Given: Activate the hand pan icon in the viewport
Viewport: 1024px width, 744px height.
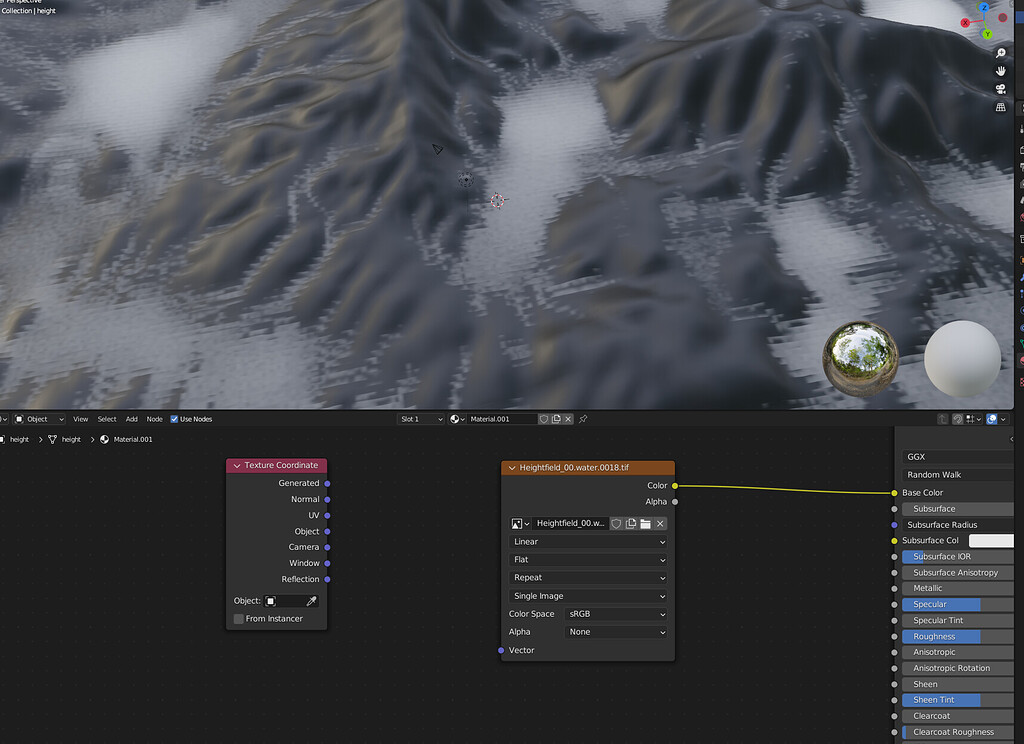Looking at the screenshot, I should (1000, 71).
